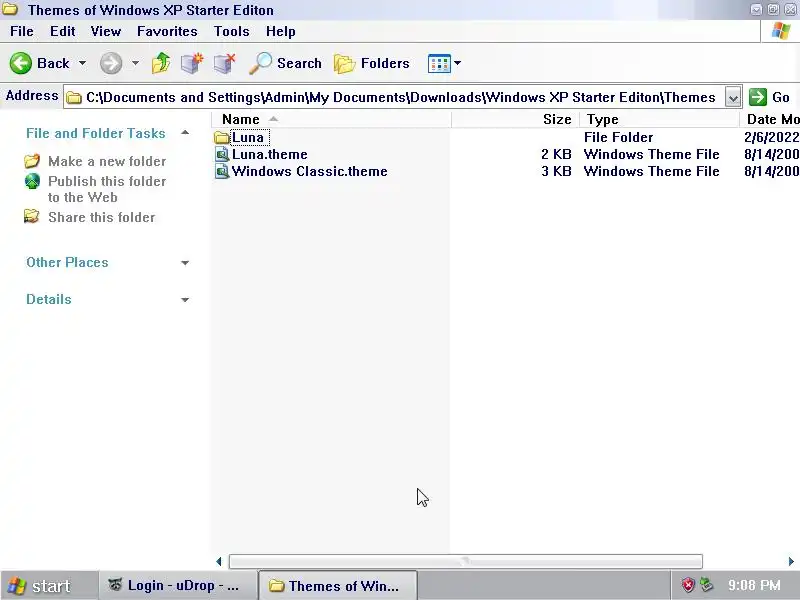Screen dimensions: 800x600
Task: Select the Luna folder name
Action: 248,137
